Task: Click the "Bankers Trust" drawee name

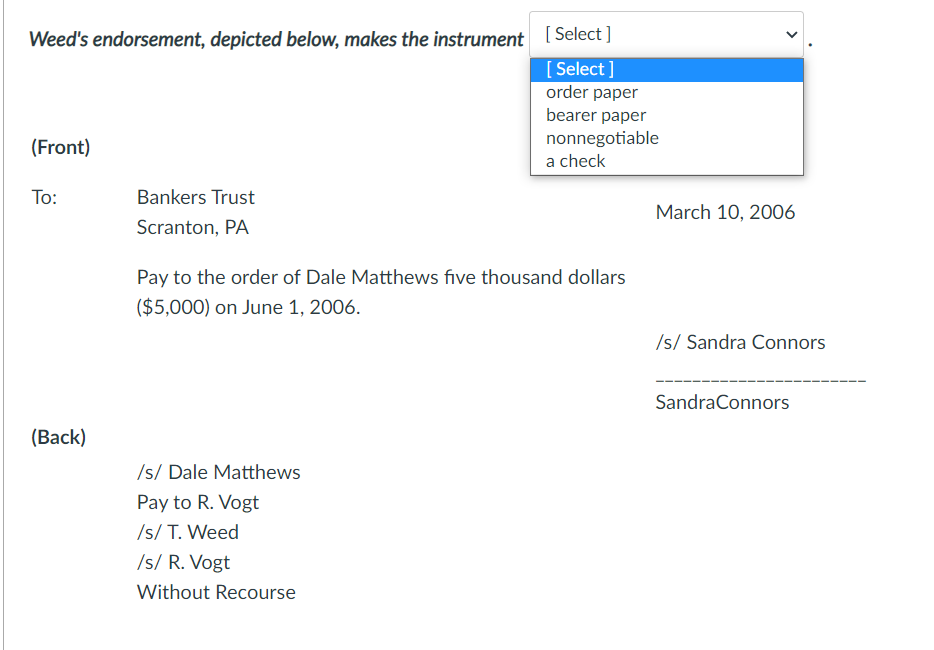Action: click(x=195, y=197)
